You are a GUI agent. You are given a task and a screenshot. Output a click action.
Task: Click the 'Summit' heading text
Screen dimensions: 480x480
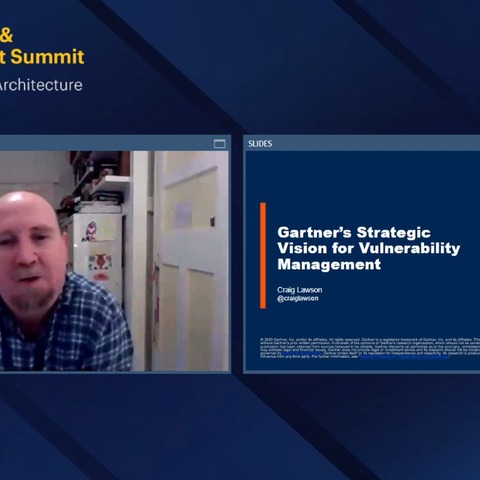(47, 56)
